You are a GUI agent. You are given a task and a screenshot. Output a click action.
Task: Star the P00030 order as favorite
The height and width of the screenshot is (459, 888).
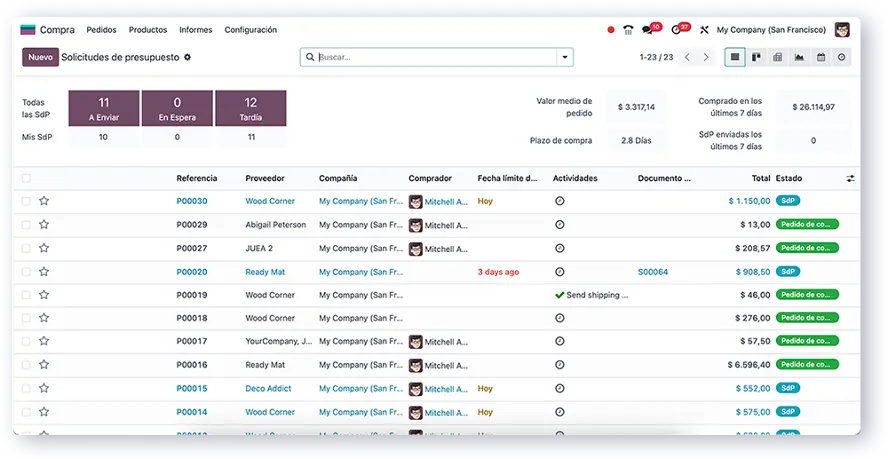(44, 201)
